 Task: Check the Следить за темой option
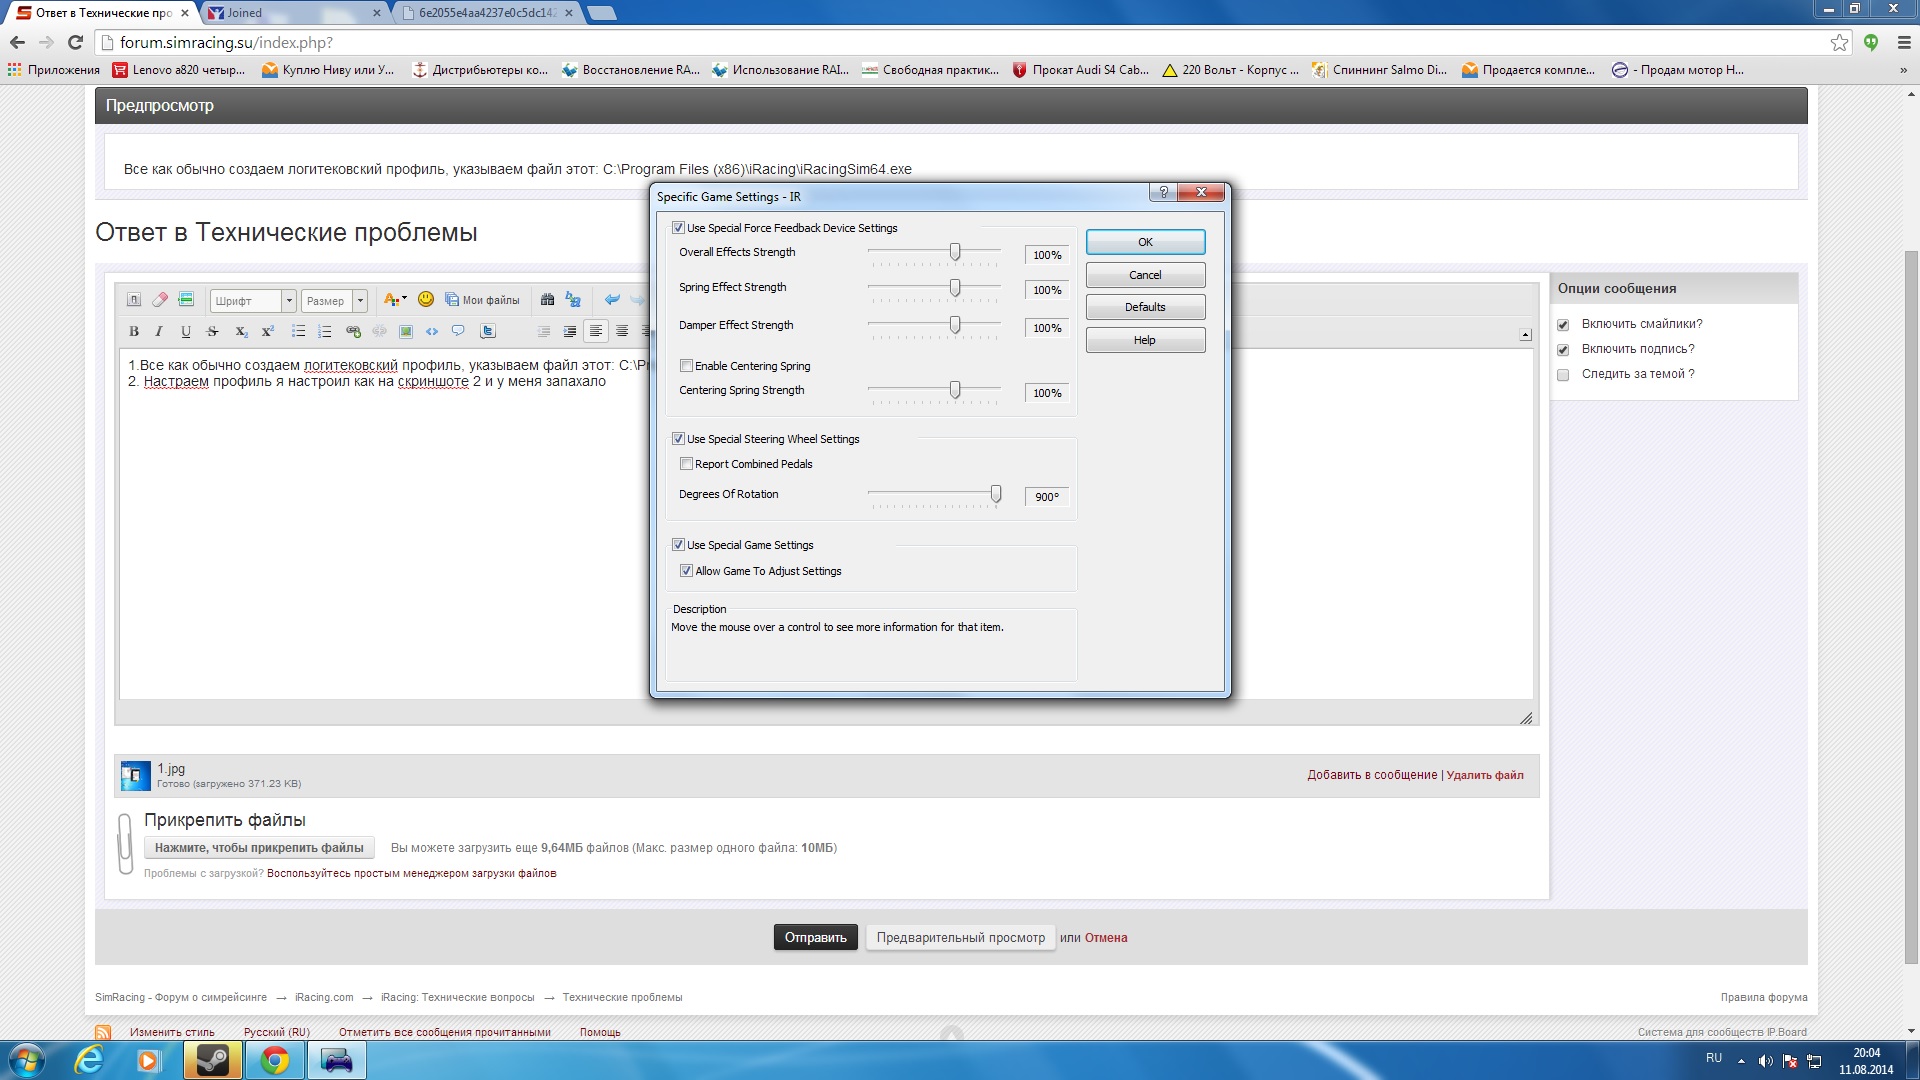1563,375
